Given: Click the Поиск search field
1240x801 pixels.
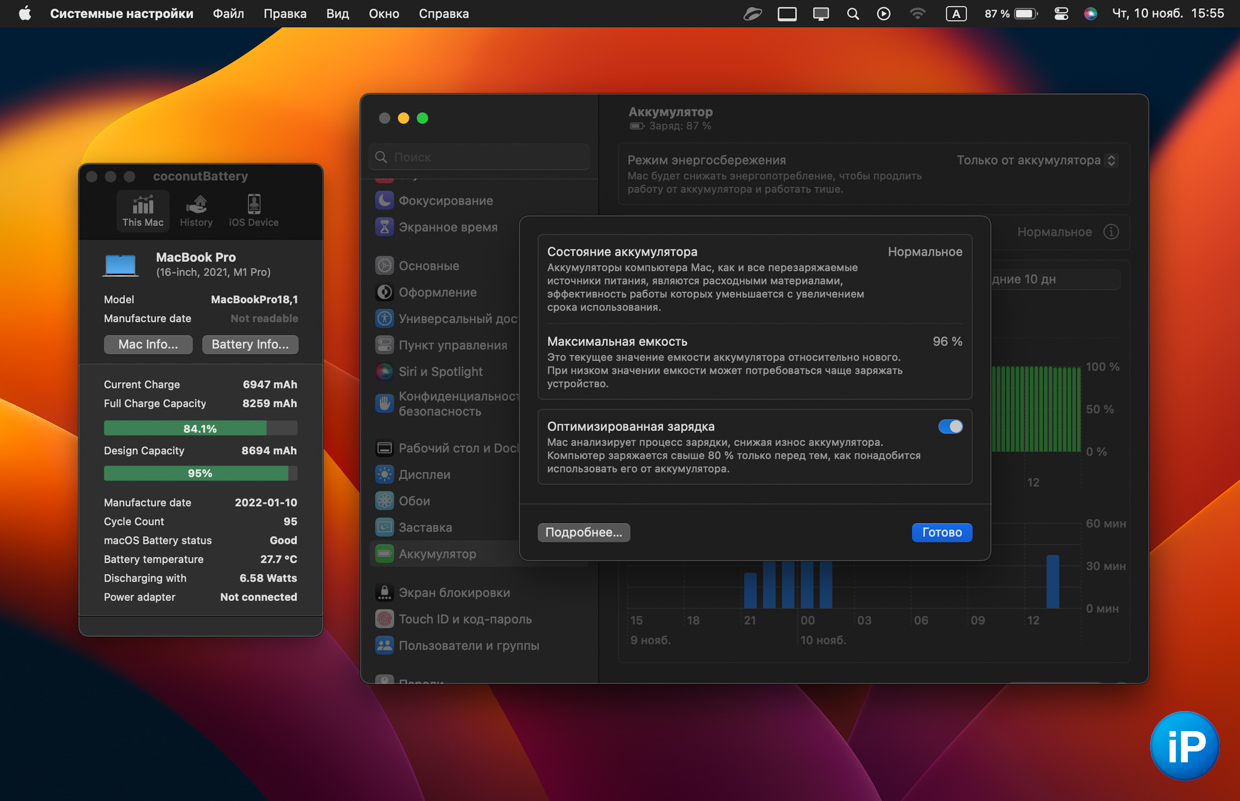Looking at the screenshot, I should coord(480,157).
